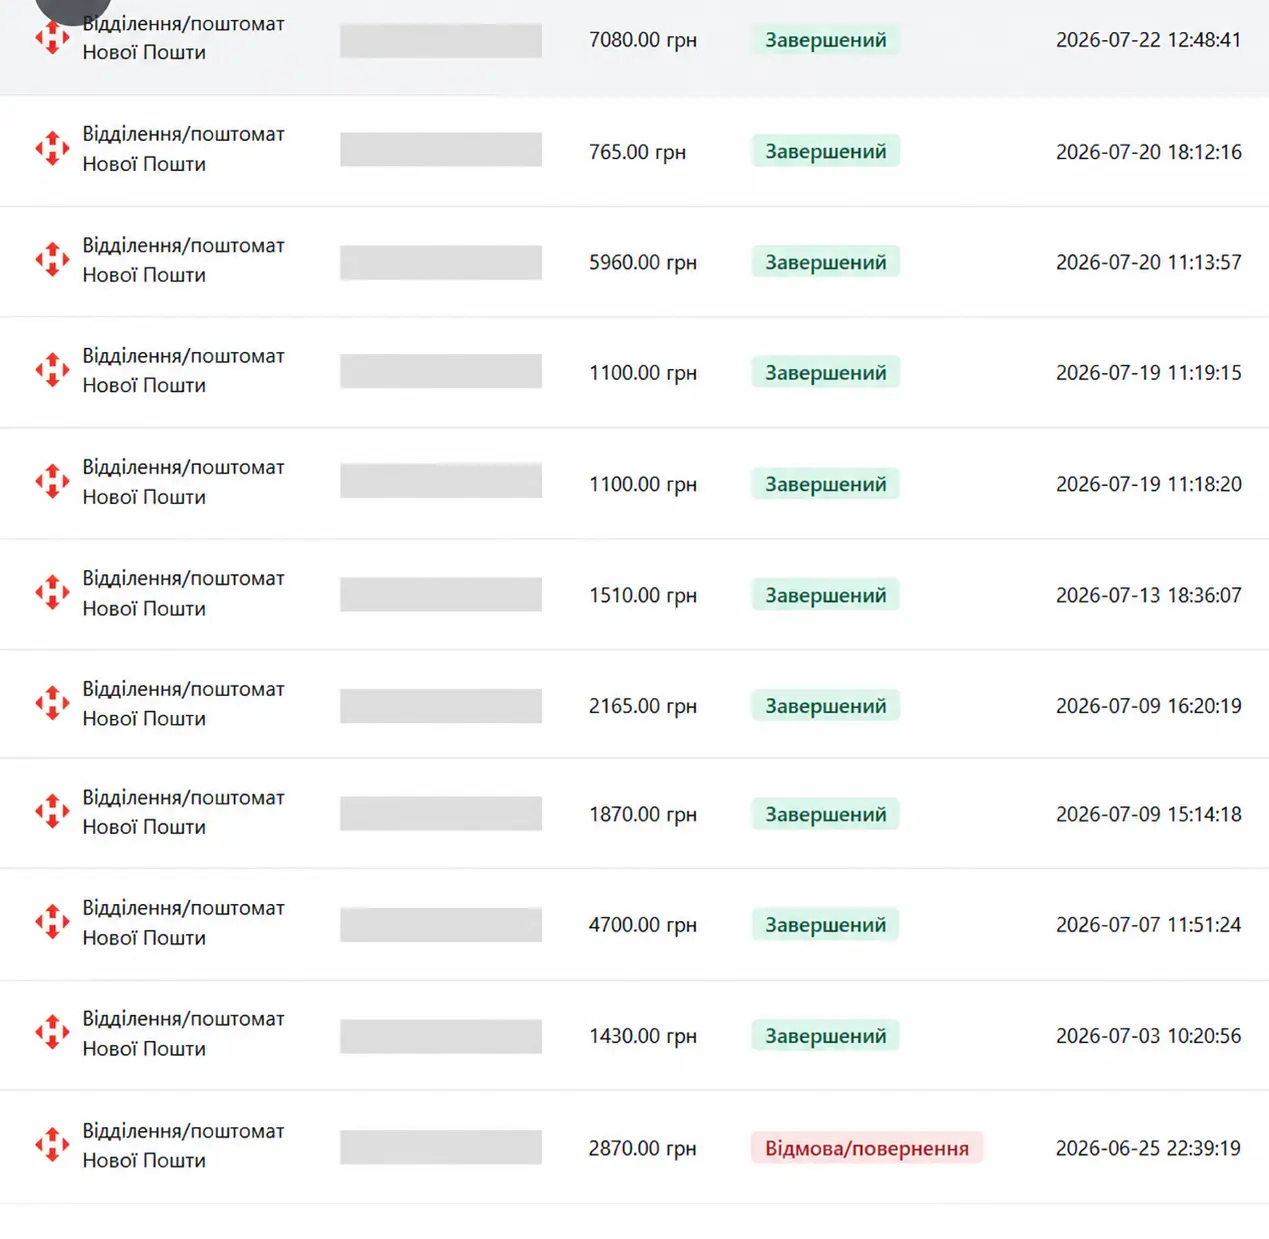Click Завершений badge on 2165.00 грн order
The image size is (1269, 1239).
click(x=825, y=706)
